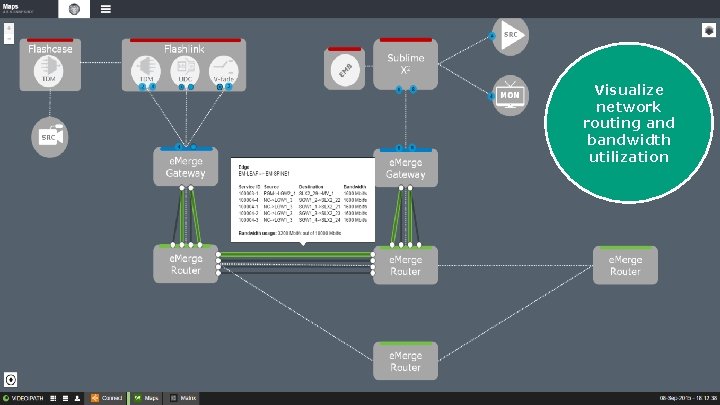Click the date and time in status bar

(x=688, y=398)
